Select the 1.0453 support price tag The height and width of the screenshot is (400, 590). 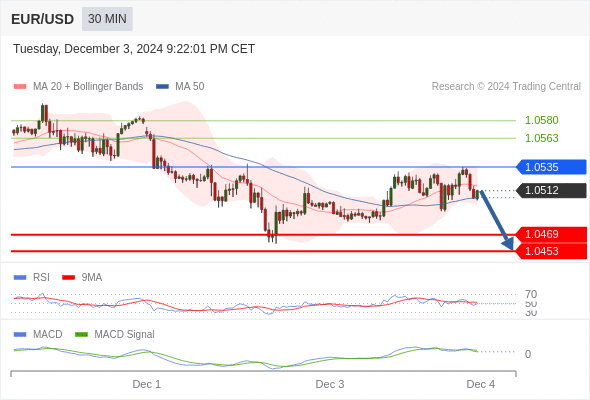551,251
